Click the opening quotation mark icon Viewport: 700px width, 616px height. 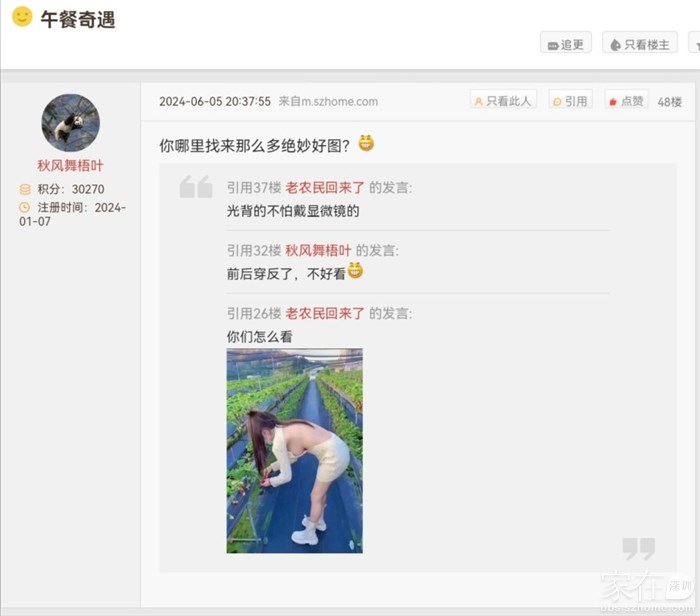196,187
